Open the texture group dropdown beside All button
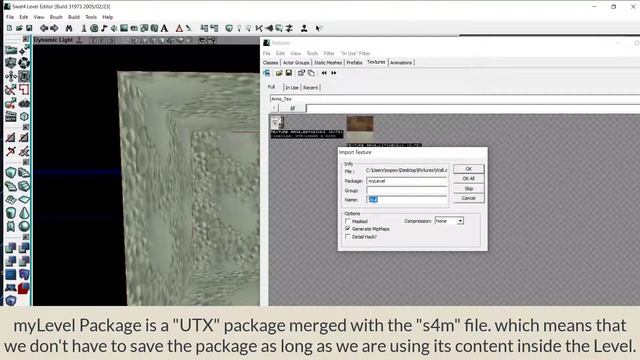The height and width of the screenshot is (360, 640). coord(473,108)
